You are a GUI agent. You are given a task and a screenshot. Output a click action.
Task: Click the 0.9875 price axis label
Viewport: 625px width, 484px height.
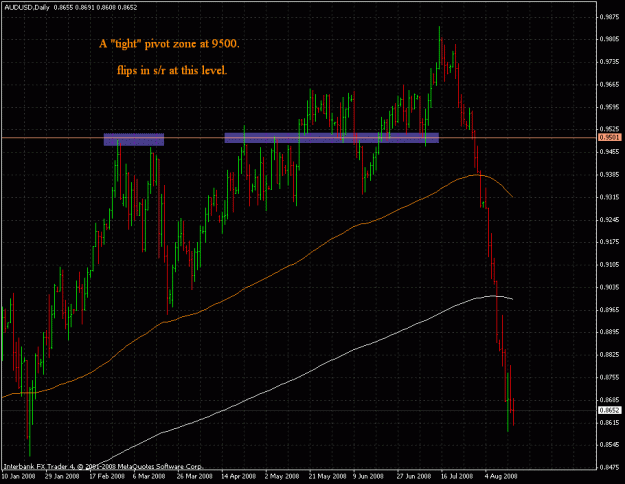(x=610, y=17)
